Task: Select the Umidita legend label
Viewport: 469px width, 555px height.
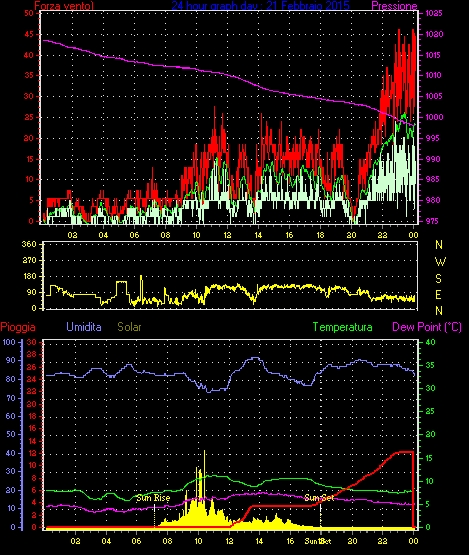Action: pyautogui.click(x=84, y=327)
